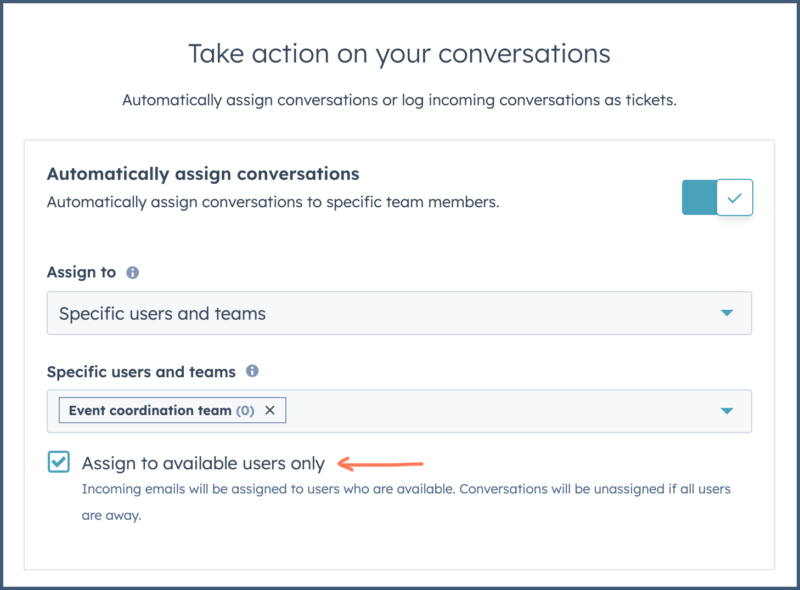Click the info icon beside Assign to
This screenshot has height=590, width=800.
pyautogui.click(x=133, y=273)
